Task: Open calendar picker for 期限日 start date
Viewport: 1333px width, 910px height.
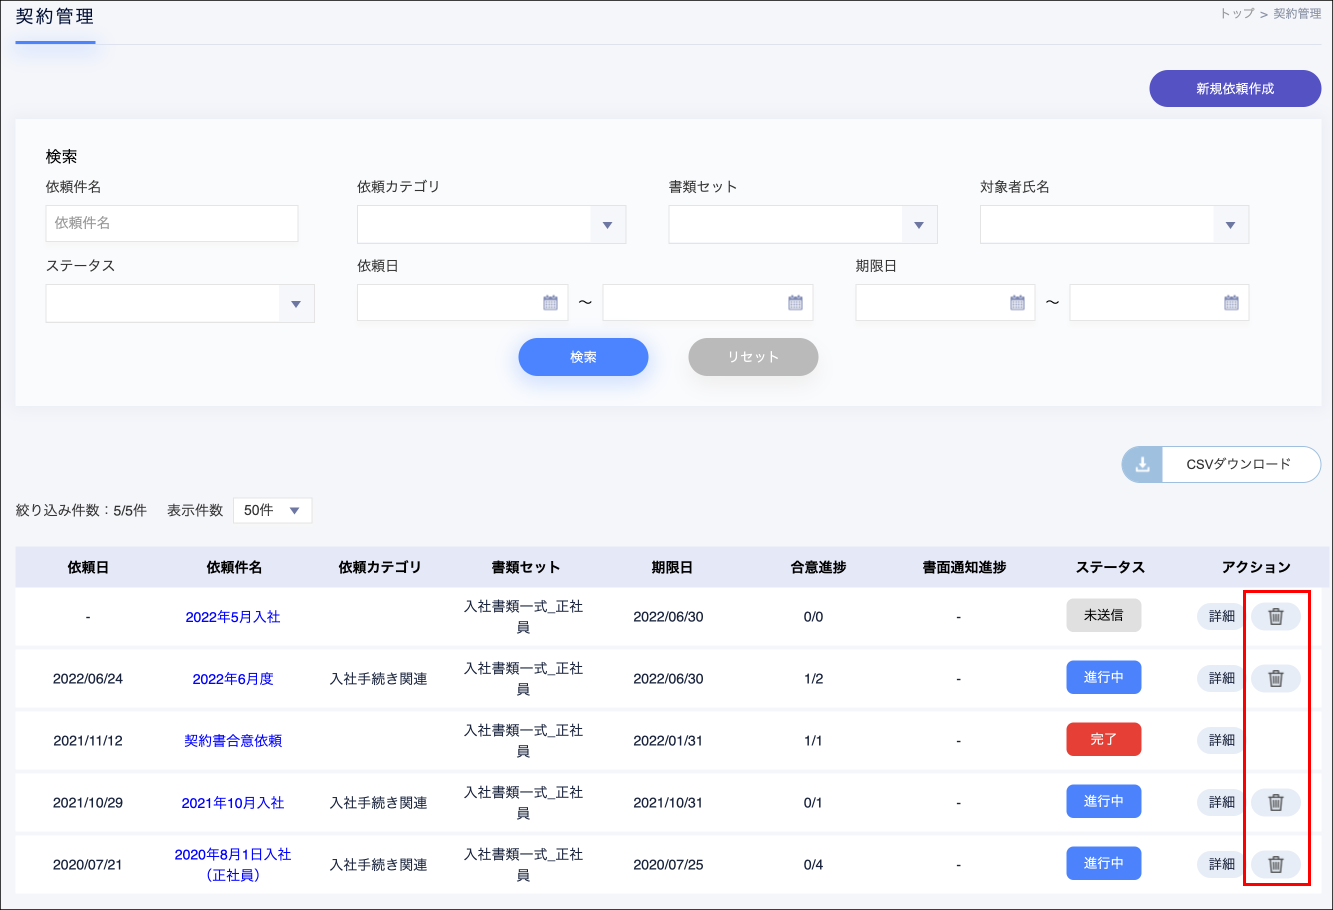Action: click(1017, 303)
